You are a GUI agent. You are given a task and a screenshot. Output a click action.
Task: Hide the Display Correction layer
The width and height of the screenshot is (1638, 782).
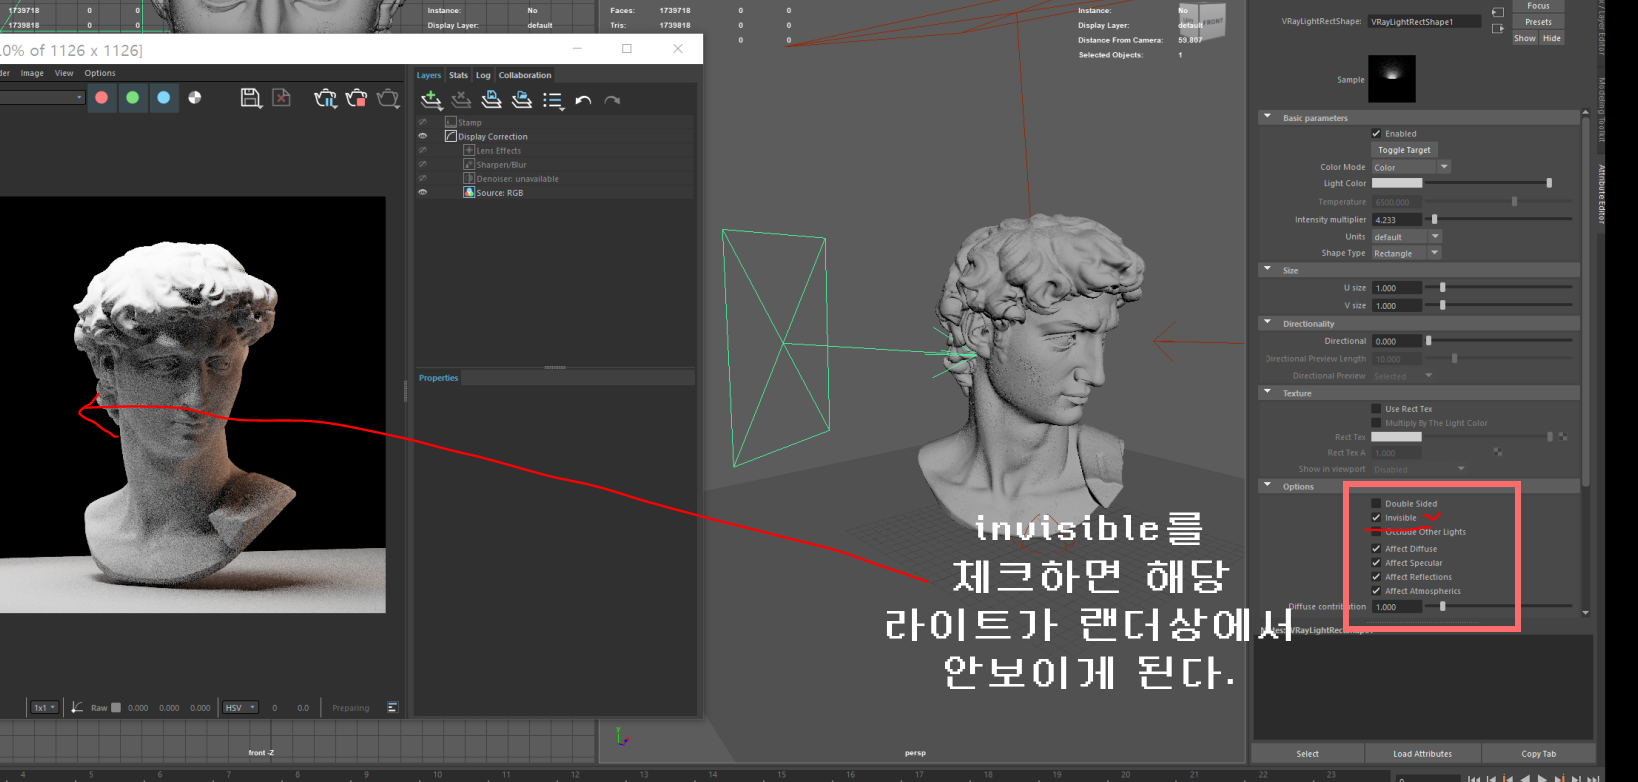422,136
